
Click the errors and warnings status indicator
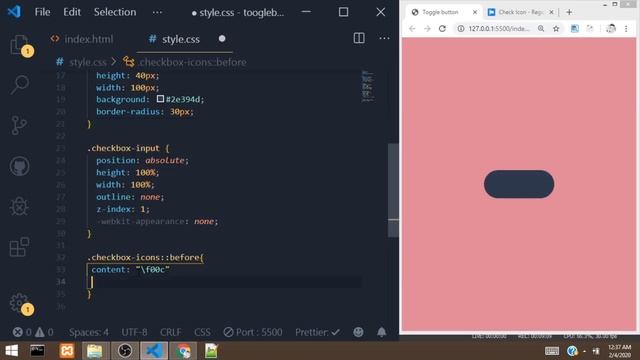33,332
